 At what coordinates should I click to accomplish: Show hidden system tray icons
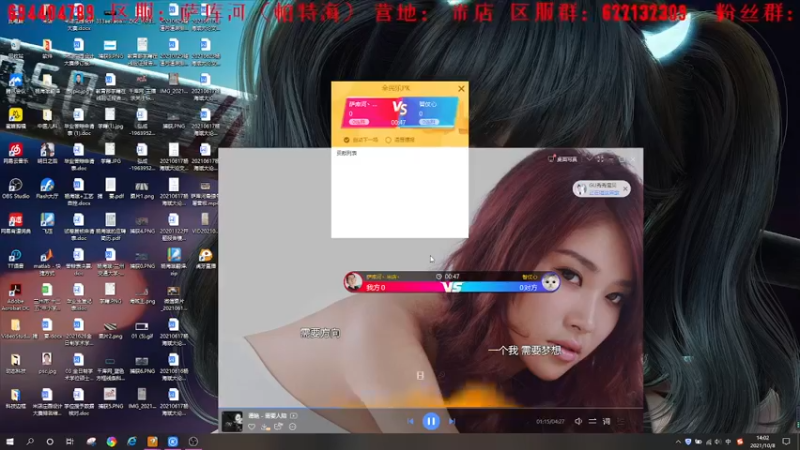coord(678,442)
